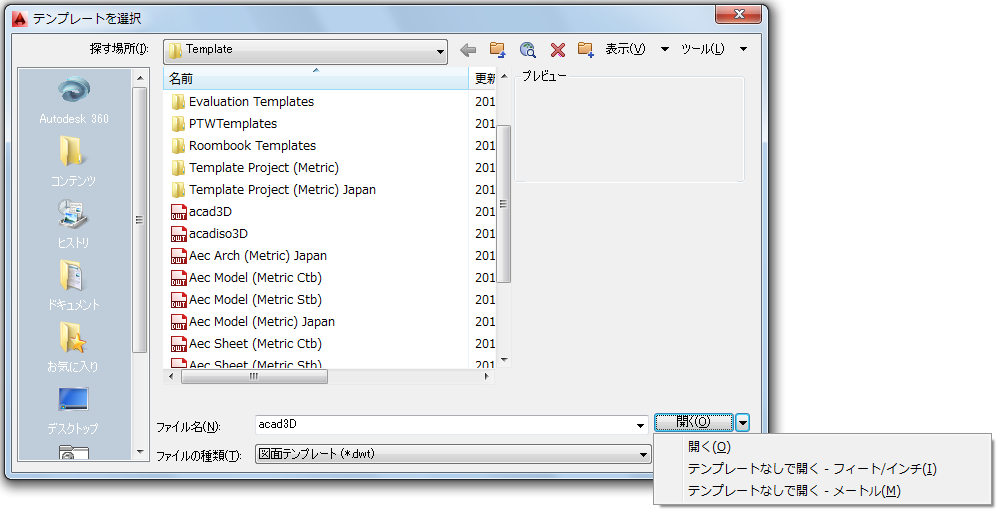Viewport: 1001px width, 510px height.
Task: Click the arrow beside 開く button
Action: tap(742, 422)
